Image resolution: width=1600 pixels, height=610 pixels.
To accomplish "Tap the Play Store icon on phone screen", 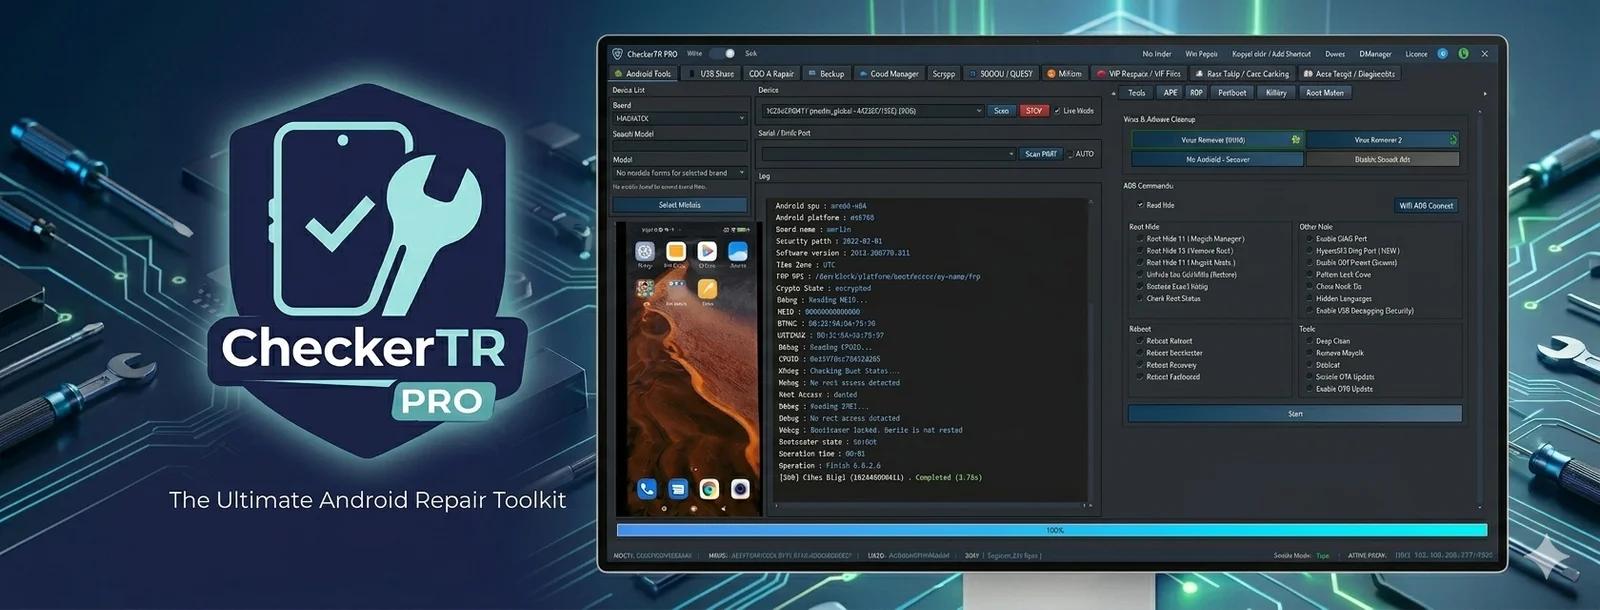I will coord(707,251).
